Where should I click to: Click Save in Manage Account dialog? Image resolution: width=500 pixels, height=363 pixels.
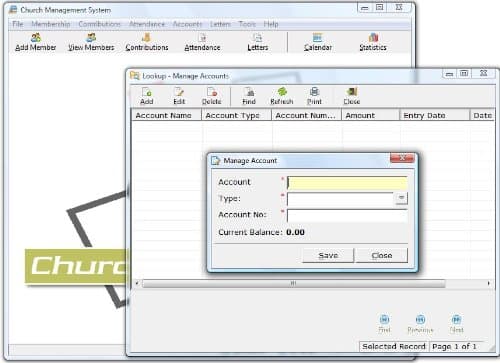point(328,255)
